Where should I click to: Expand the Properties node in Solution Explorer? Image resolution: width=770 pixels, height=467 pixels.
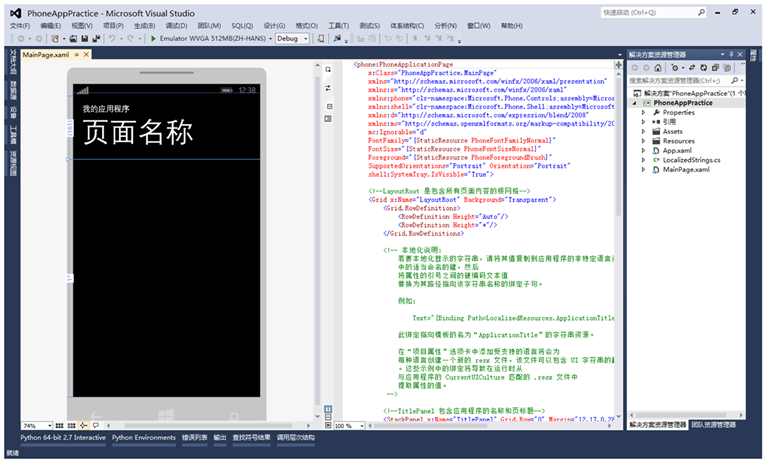point(643,112)
